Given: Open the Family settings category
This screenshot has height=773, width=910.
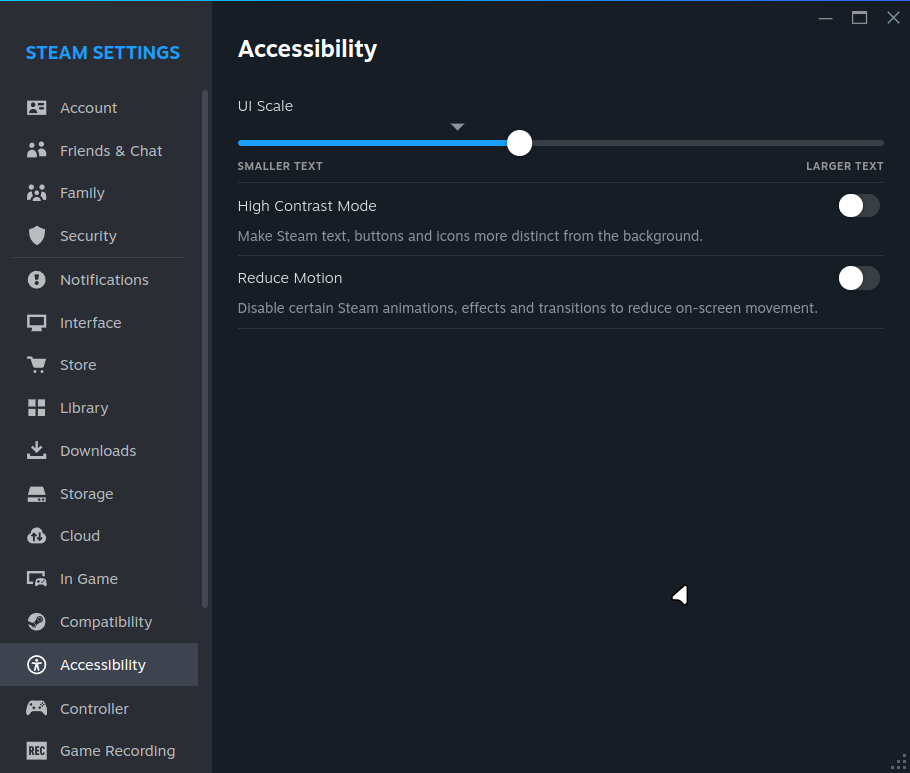Looking at the screenshot, I should coord(82,193).
